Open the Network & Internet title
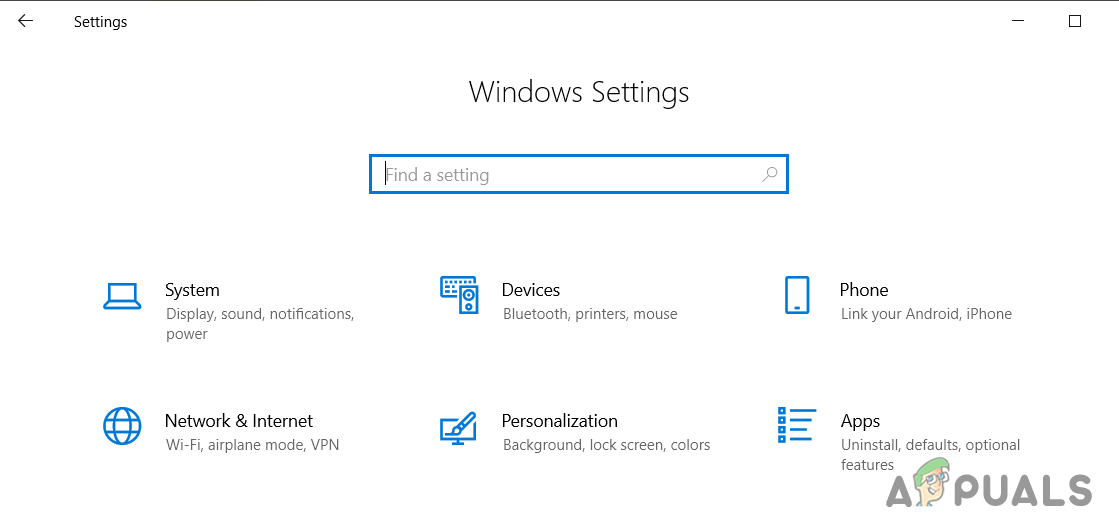The height and width of the screenshot is (528, 1119). (x=238, y=421)
